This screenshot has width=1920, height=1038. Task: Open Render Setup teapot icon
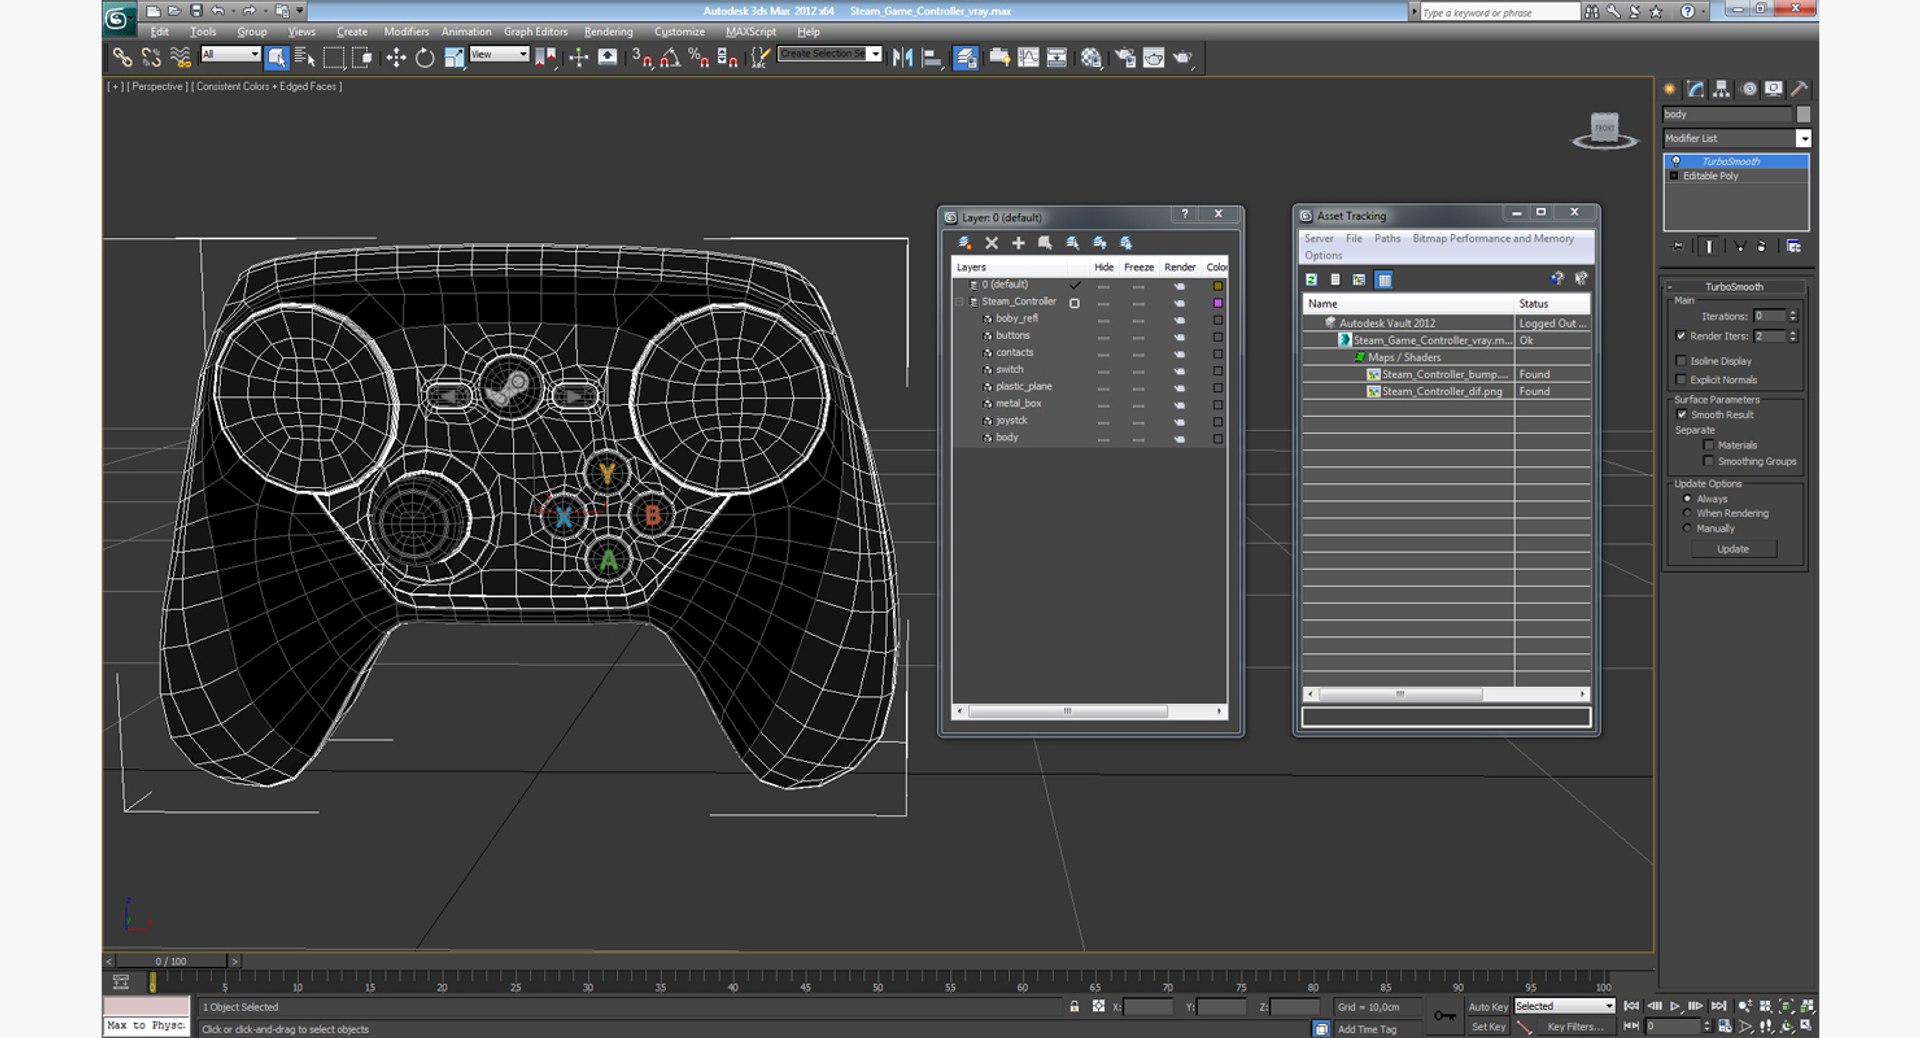point(1125,58)
